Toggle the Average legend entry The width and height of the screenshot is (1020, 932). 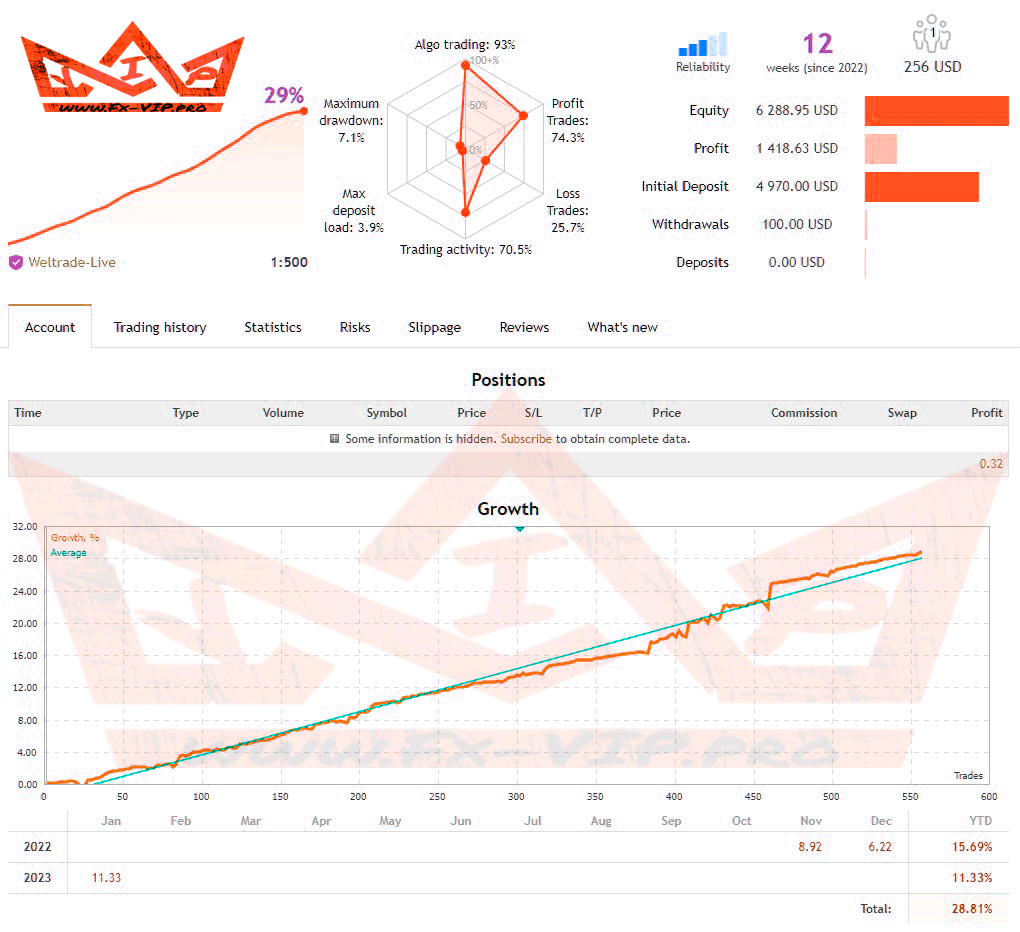click(x=68, y=553)
